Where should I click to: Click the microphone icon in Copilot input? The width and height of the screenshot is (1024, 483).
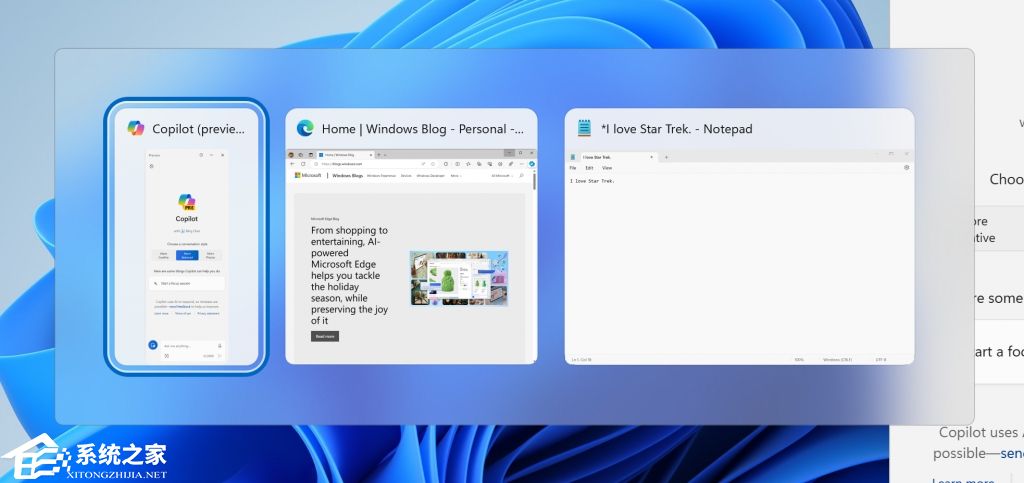(219, 345)
